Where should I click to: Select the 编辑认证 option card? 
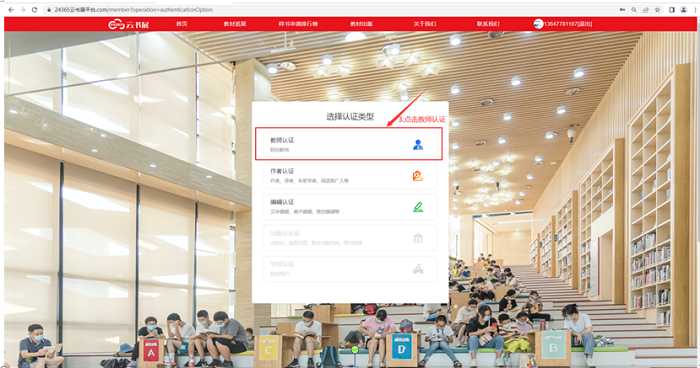pos(350,207)
